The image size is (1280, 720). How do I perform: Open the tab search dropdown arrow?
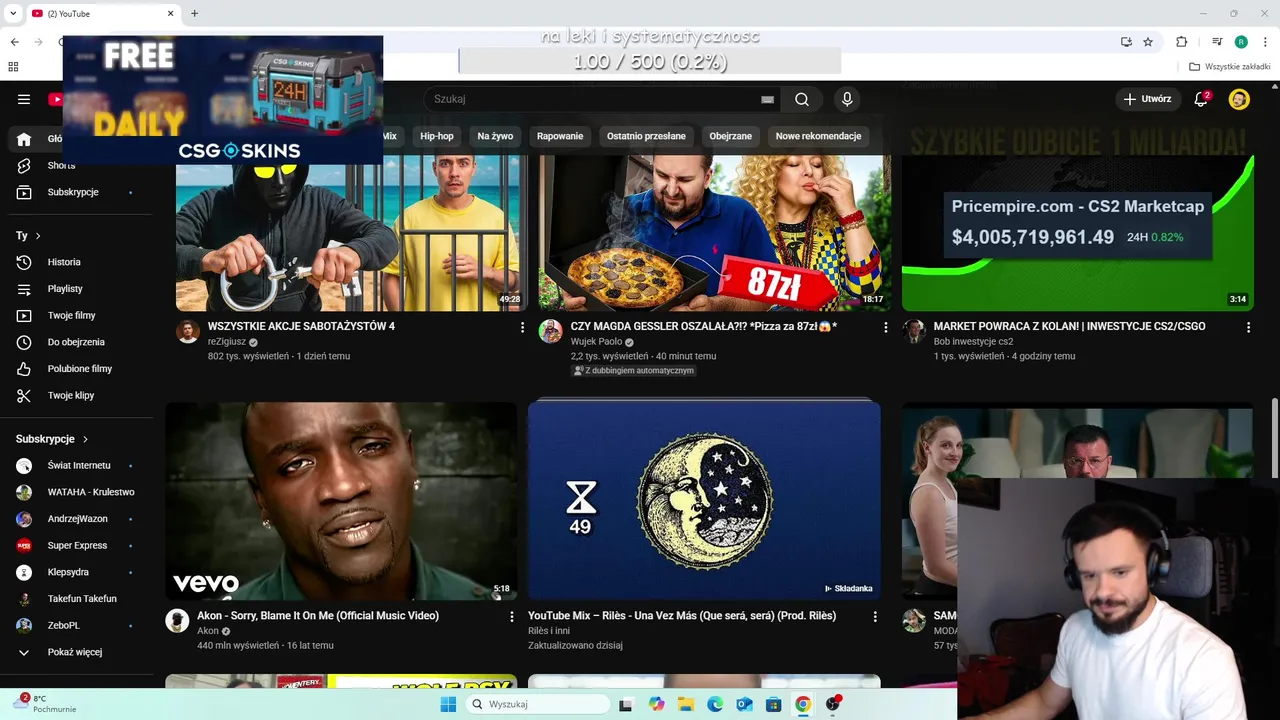(x=13, y=13)
